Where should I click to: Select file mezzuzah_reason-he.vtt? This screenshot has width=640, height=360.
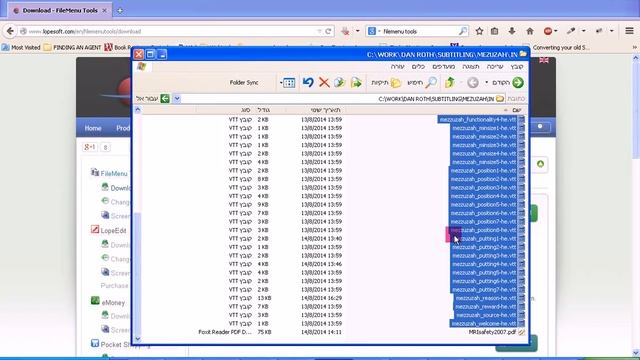click(485, 298)
